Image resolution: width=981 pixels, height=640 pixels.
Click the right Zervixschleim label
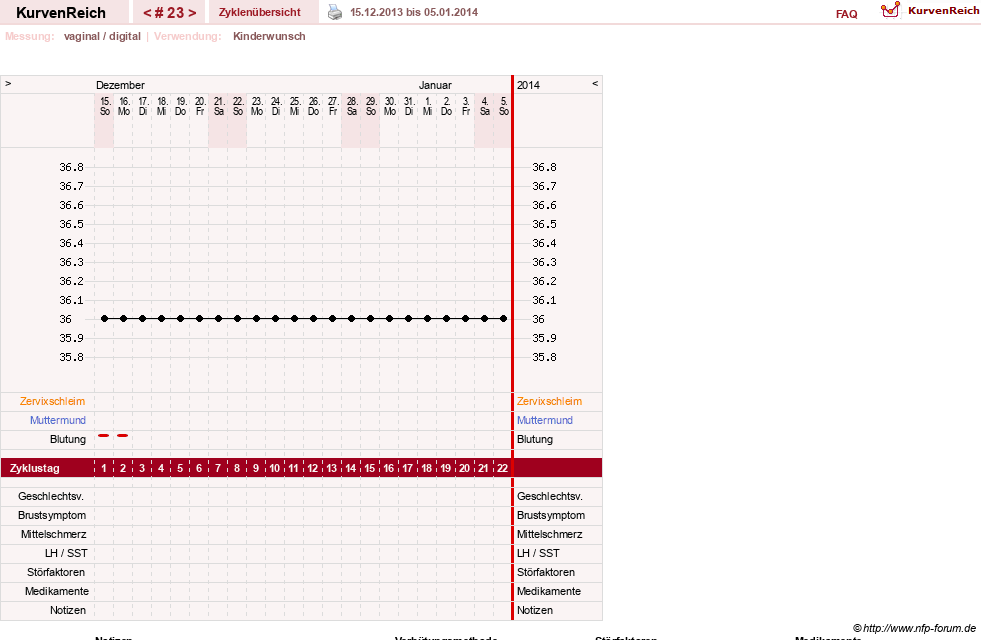549,401
